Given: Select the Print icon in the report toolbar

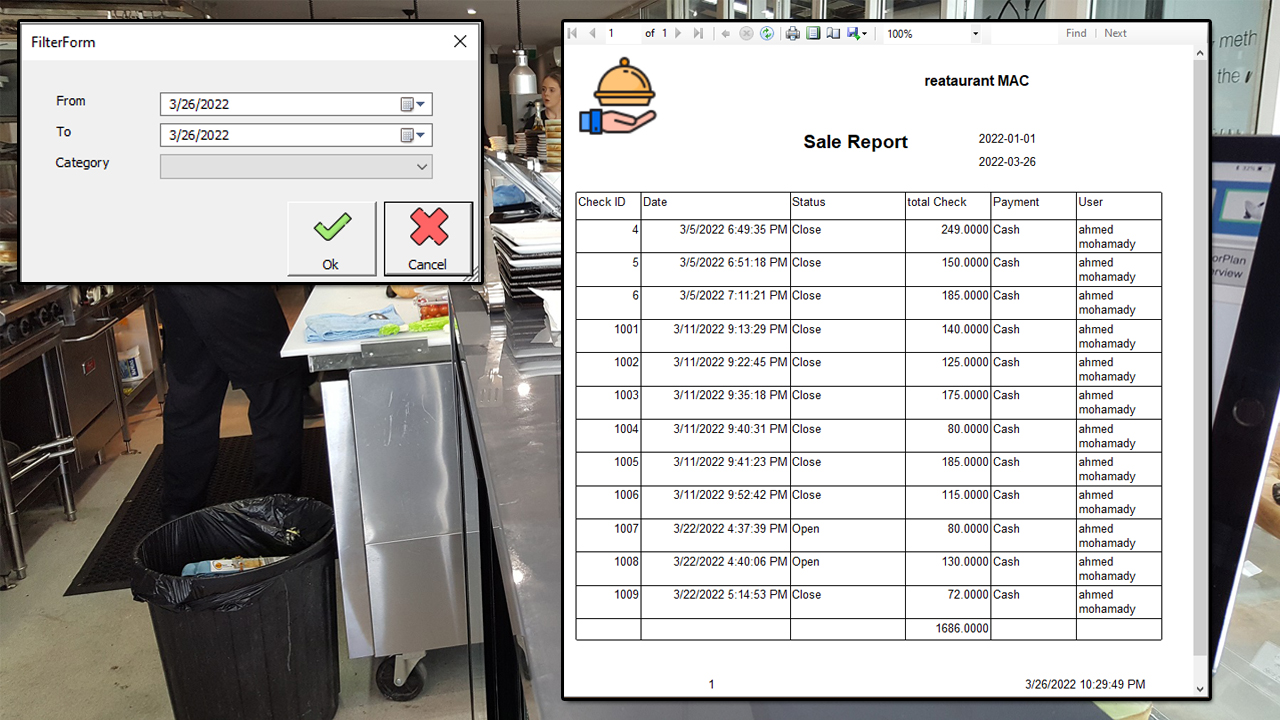Looking at the screenshot, I should tap(792, 33).
